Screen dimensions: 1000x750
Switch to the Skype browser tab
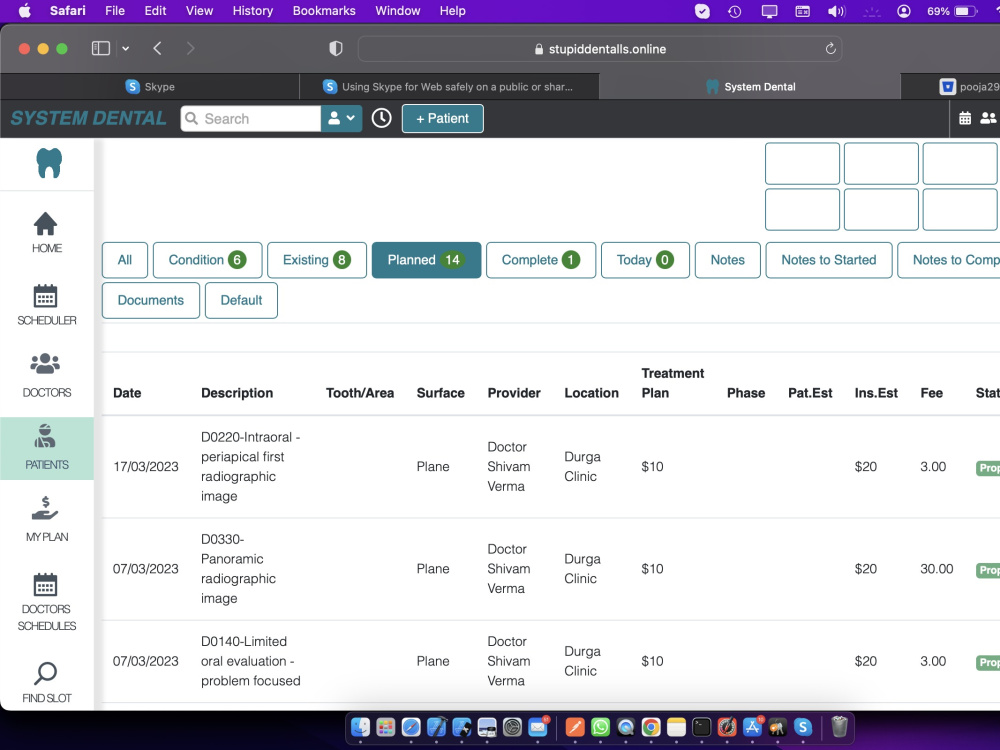[x=150, y=87]
